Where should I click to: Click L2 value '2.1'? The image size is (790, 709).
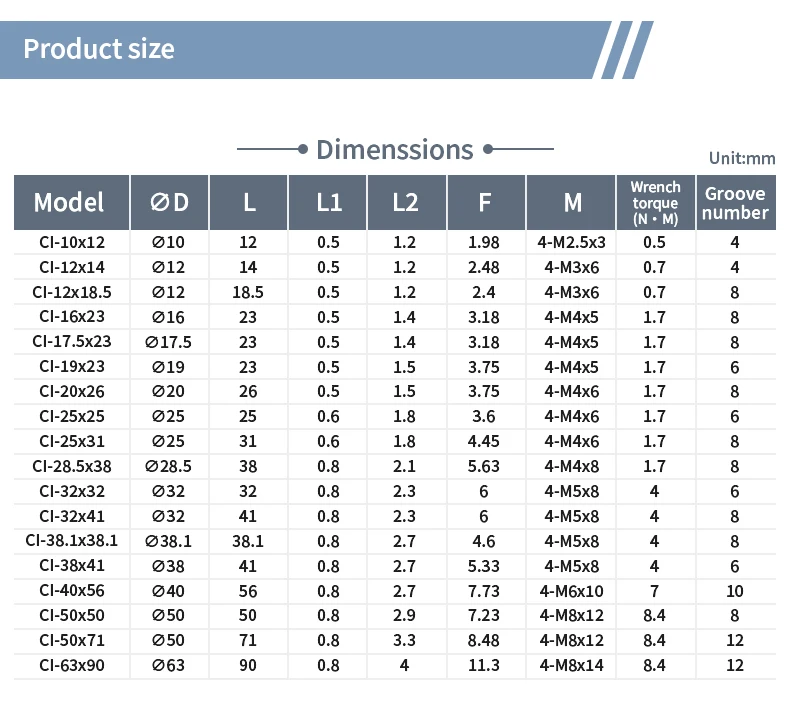(x=404, y=467)
